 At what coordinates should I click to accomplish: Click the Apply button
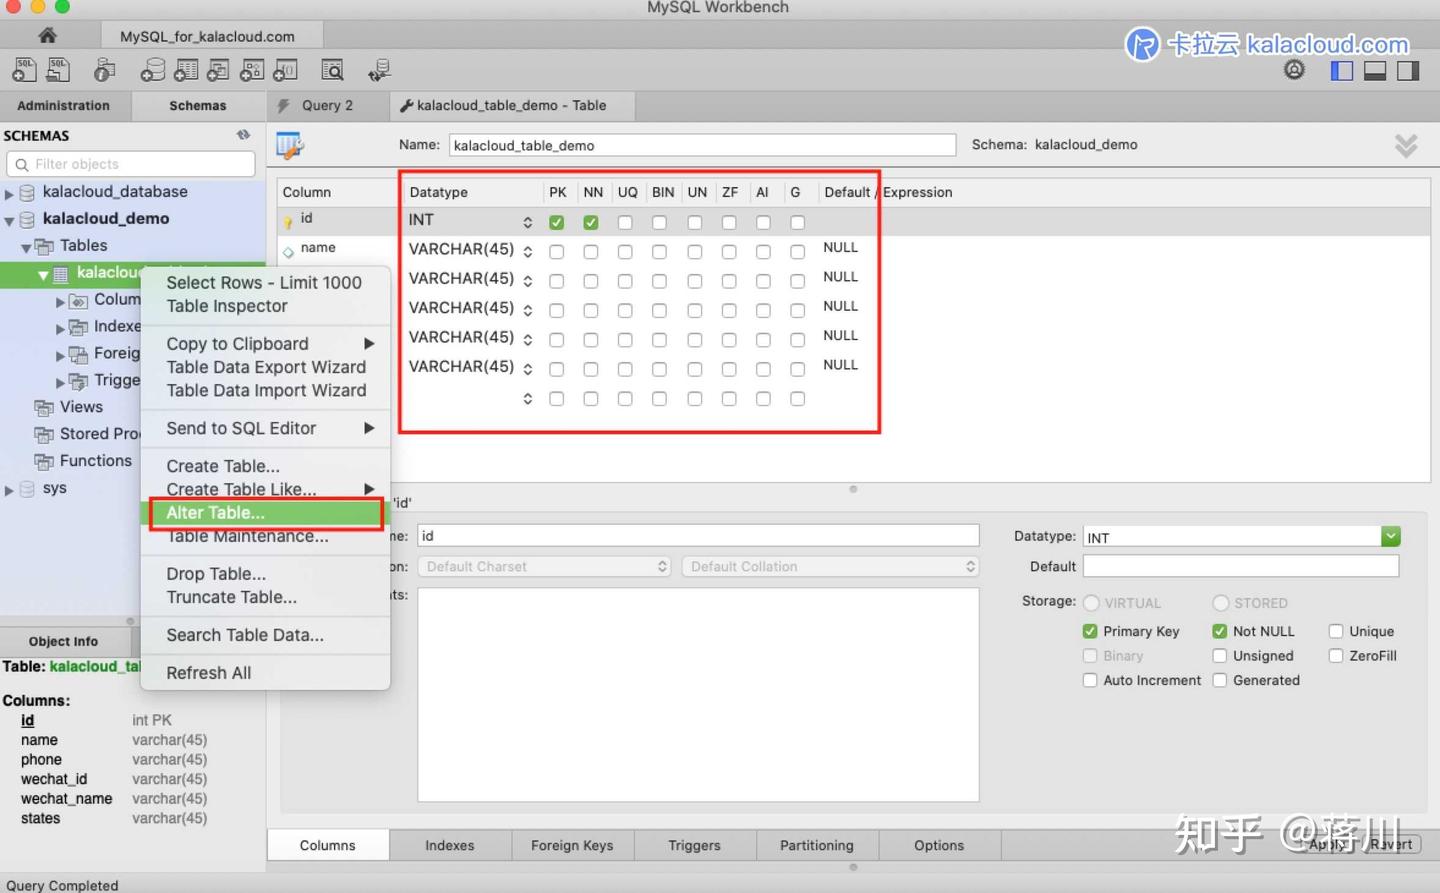[1327, 844]
